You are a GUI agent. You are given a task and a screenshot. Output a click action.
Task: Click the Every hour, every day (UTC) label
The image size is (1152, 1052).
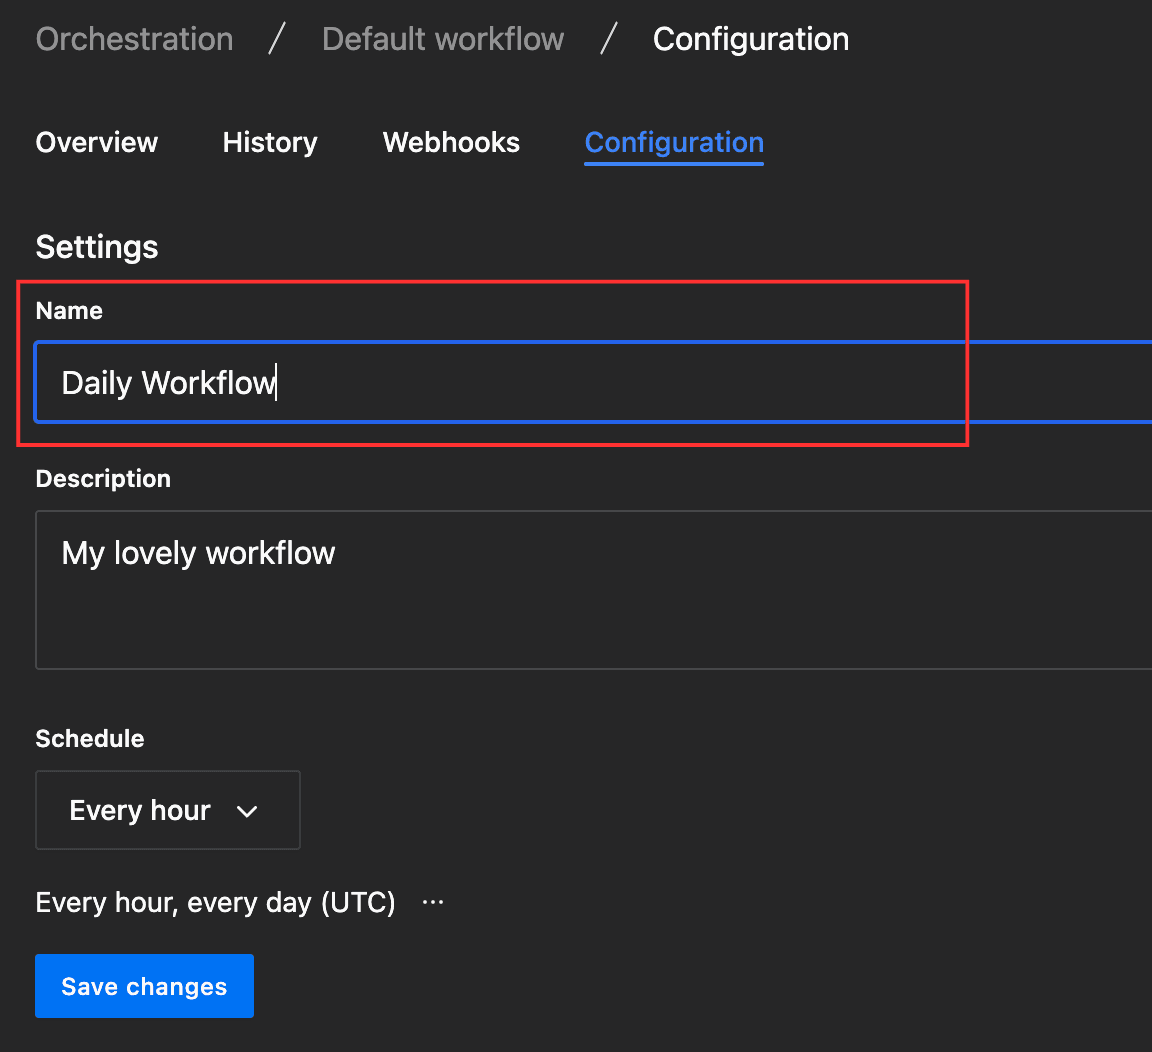(x=215, y=902)
